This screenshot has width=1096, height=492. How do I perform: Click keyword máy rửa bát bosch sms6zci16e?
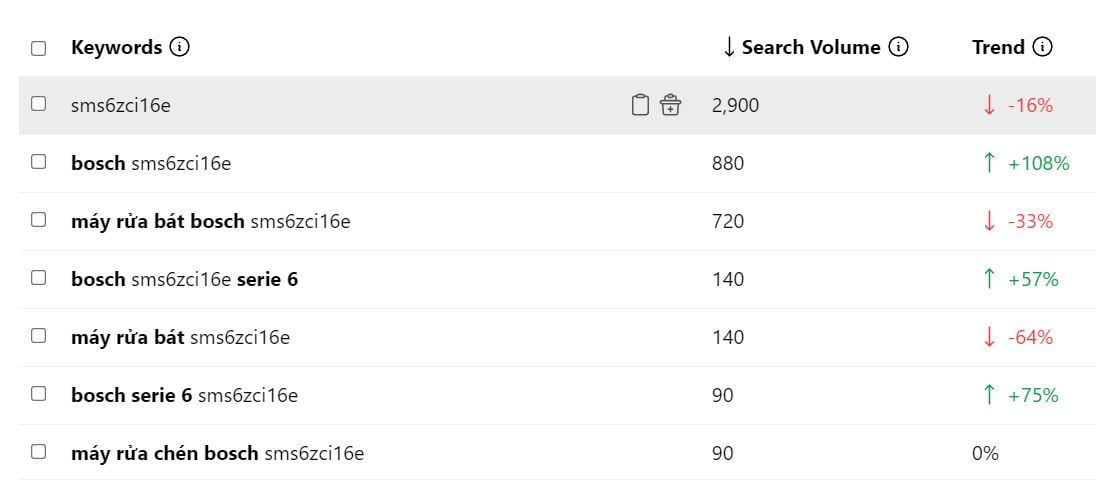tap(210, 222)
